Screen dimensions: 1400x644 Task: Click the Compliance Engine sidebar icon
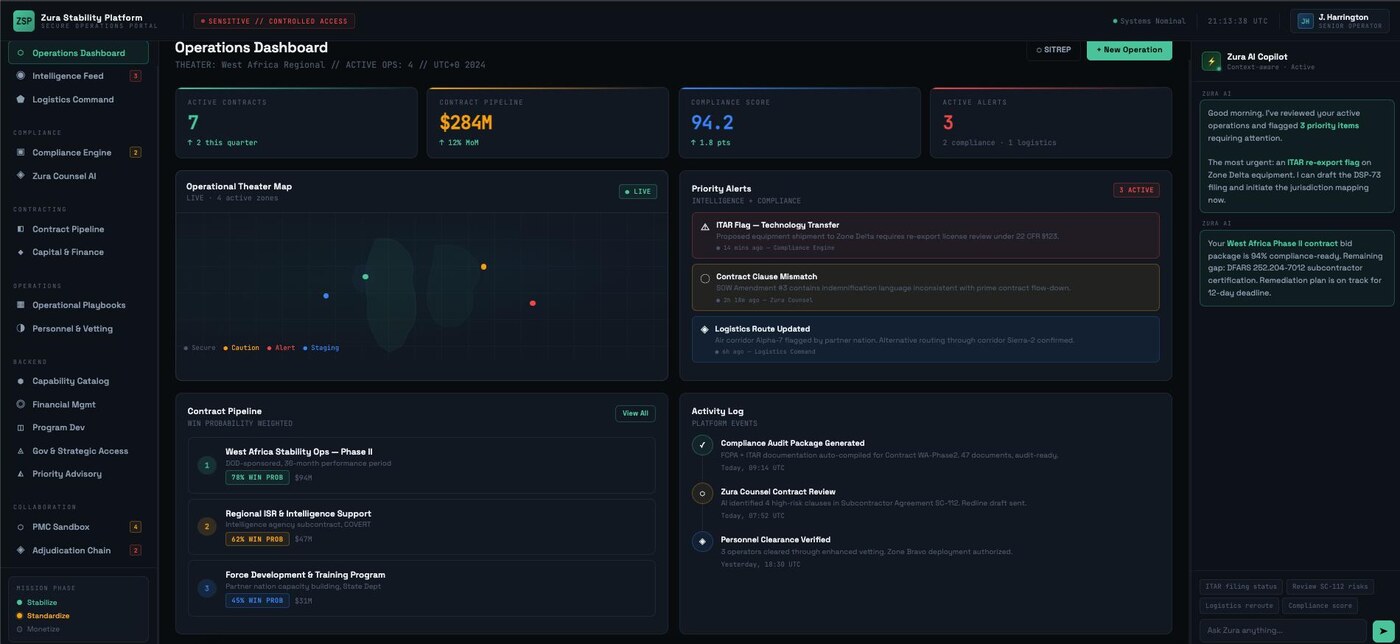[x=21, y=152]
